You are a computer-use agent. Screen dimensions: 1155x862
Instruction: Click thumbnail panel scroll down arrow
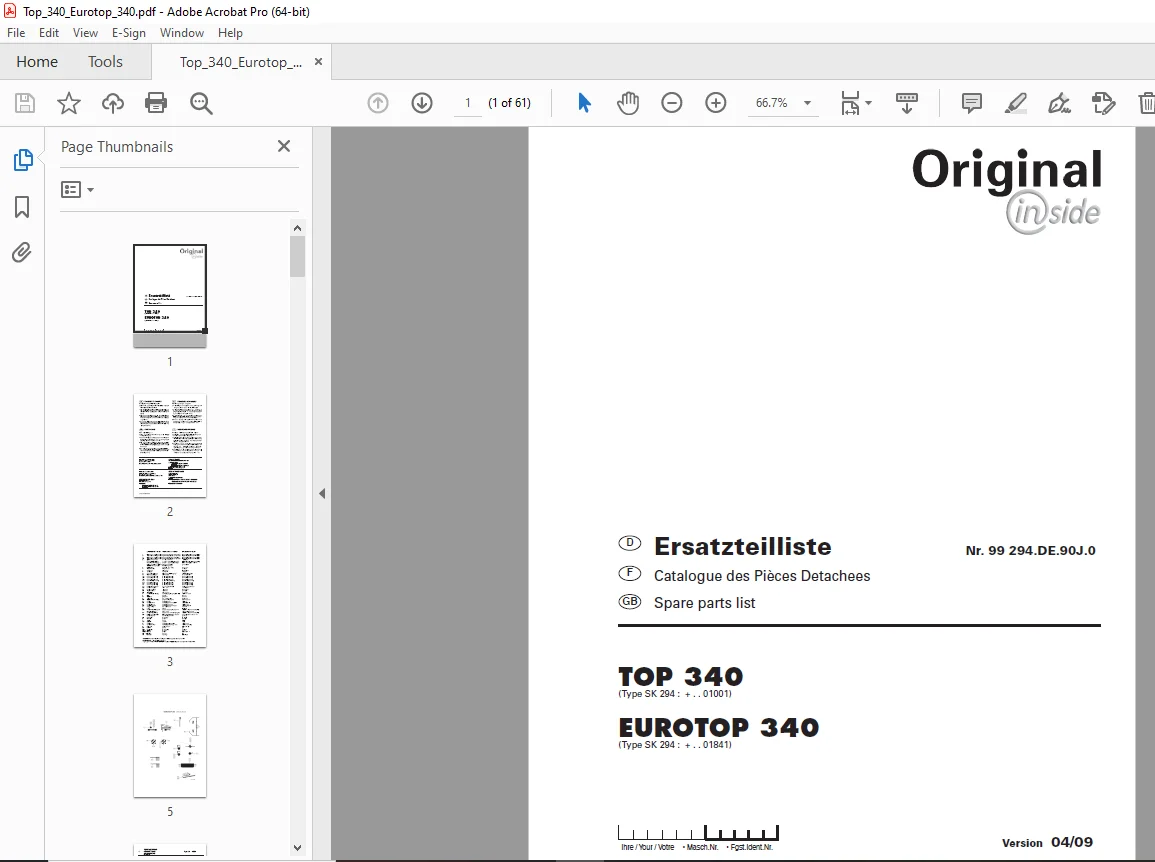tap(298, 848)
